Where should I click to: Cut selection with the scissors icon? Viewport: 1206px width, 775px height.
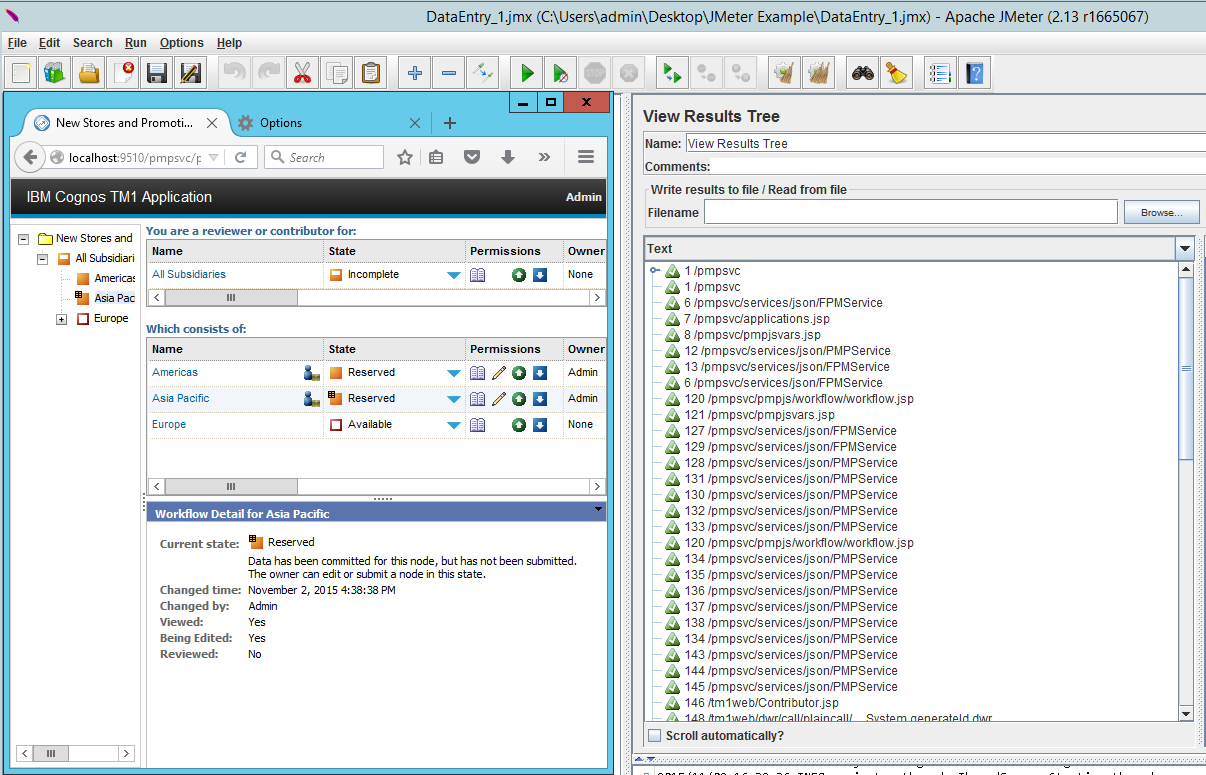301,73
